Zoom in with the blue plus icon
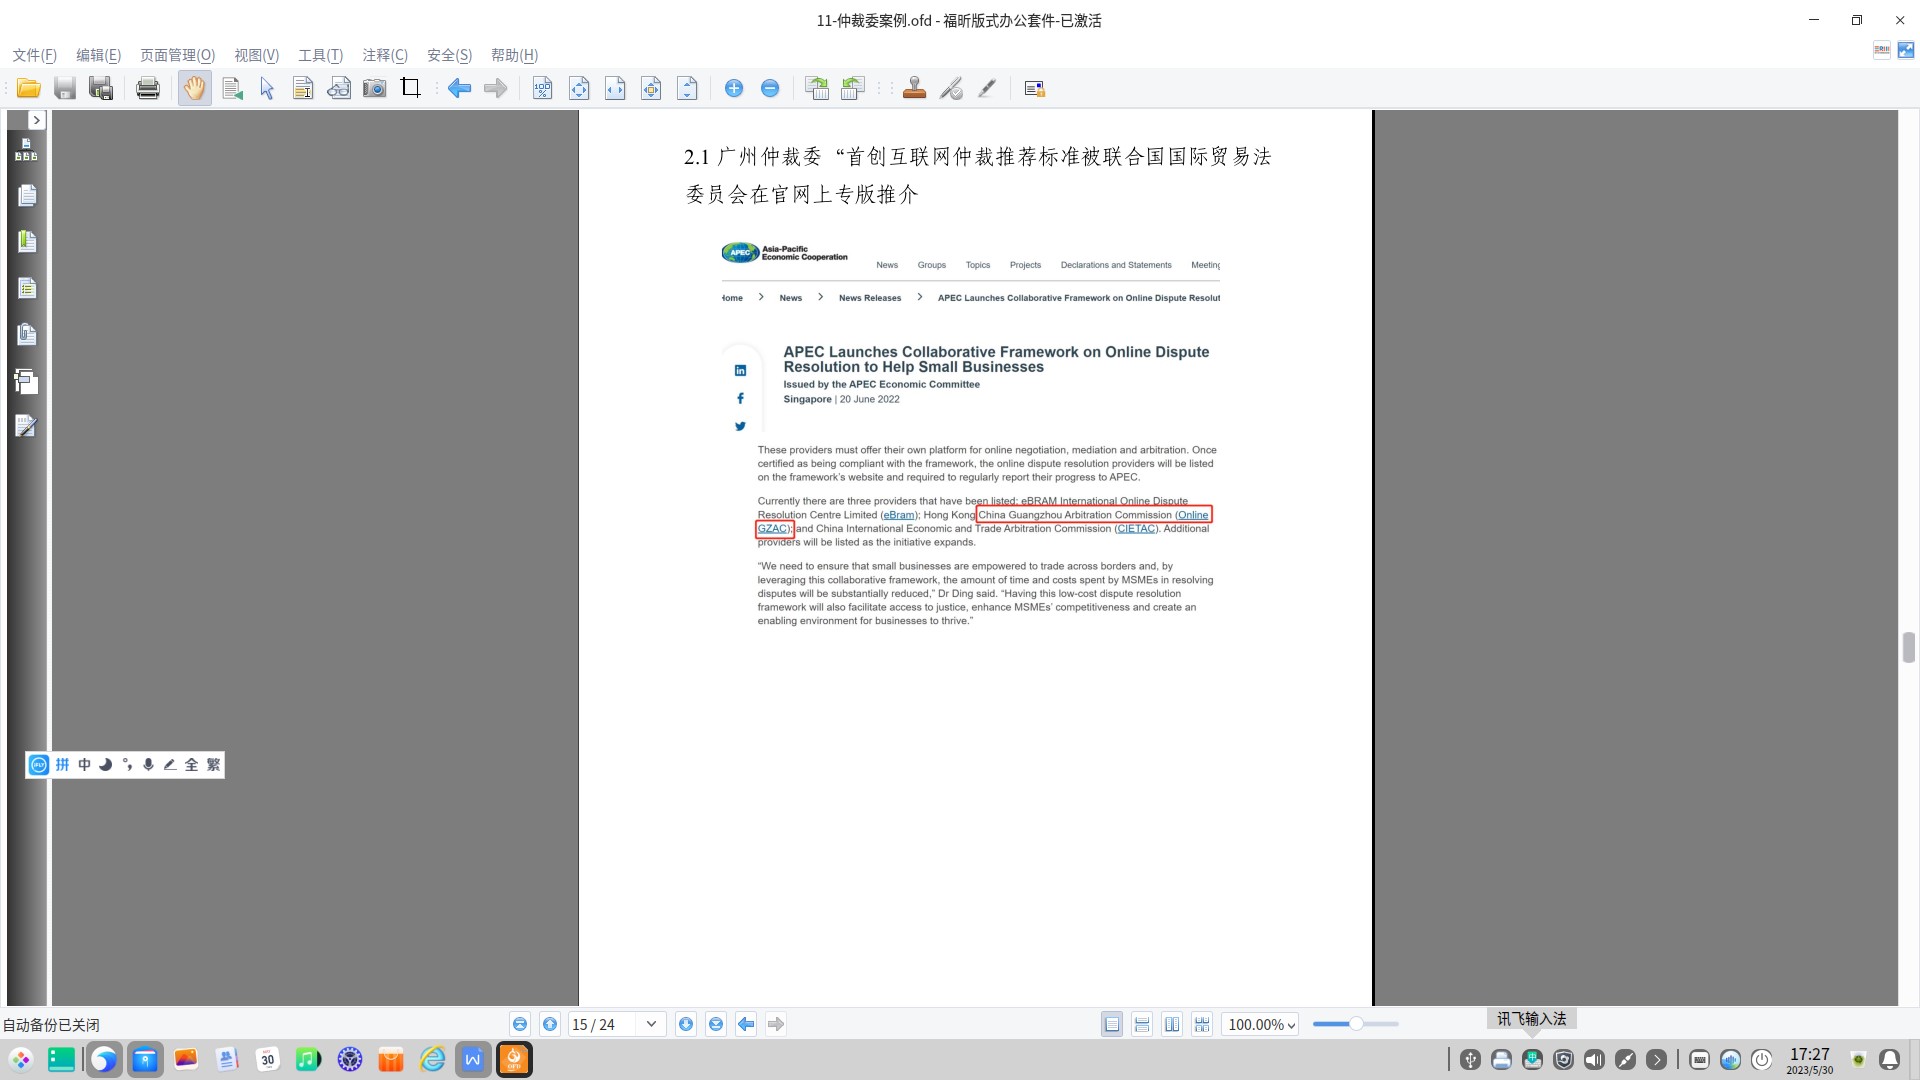The width and height of the screenshot is (1920, 1080). 734,89
